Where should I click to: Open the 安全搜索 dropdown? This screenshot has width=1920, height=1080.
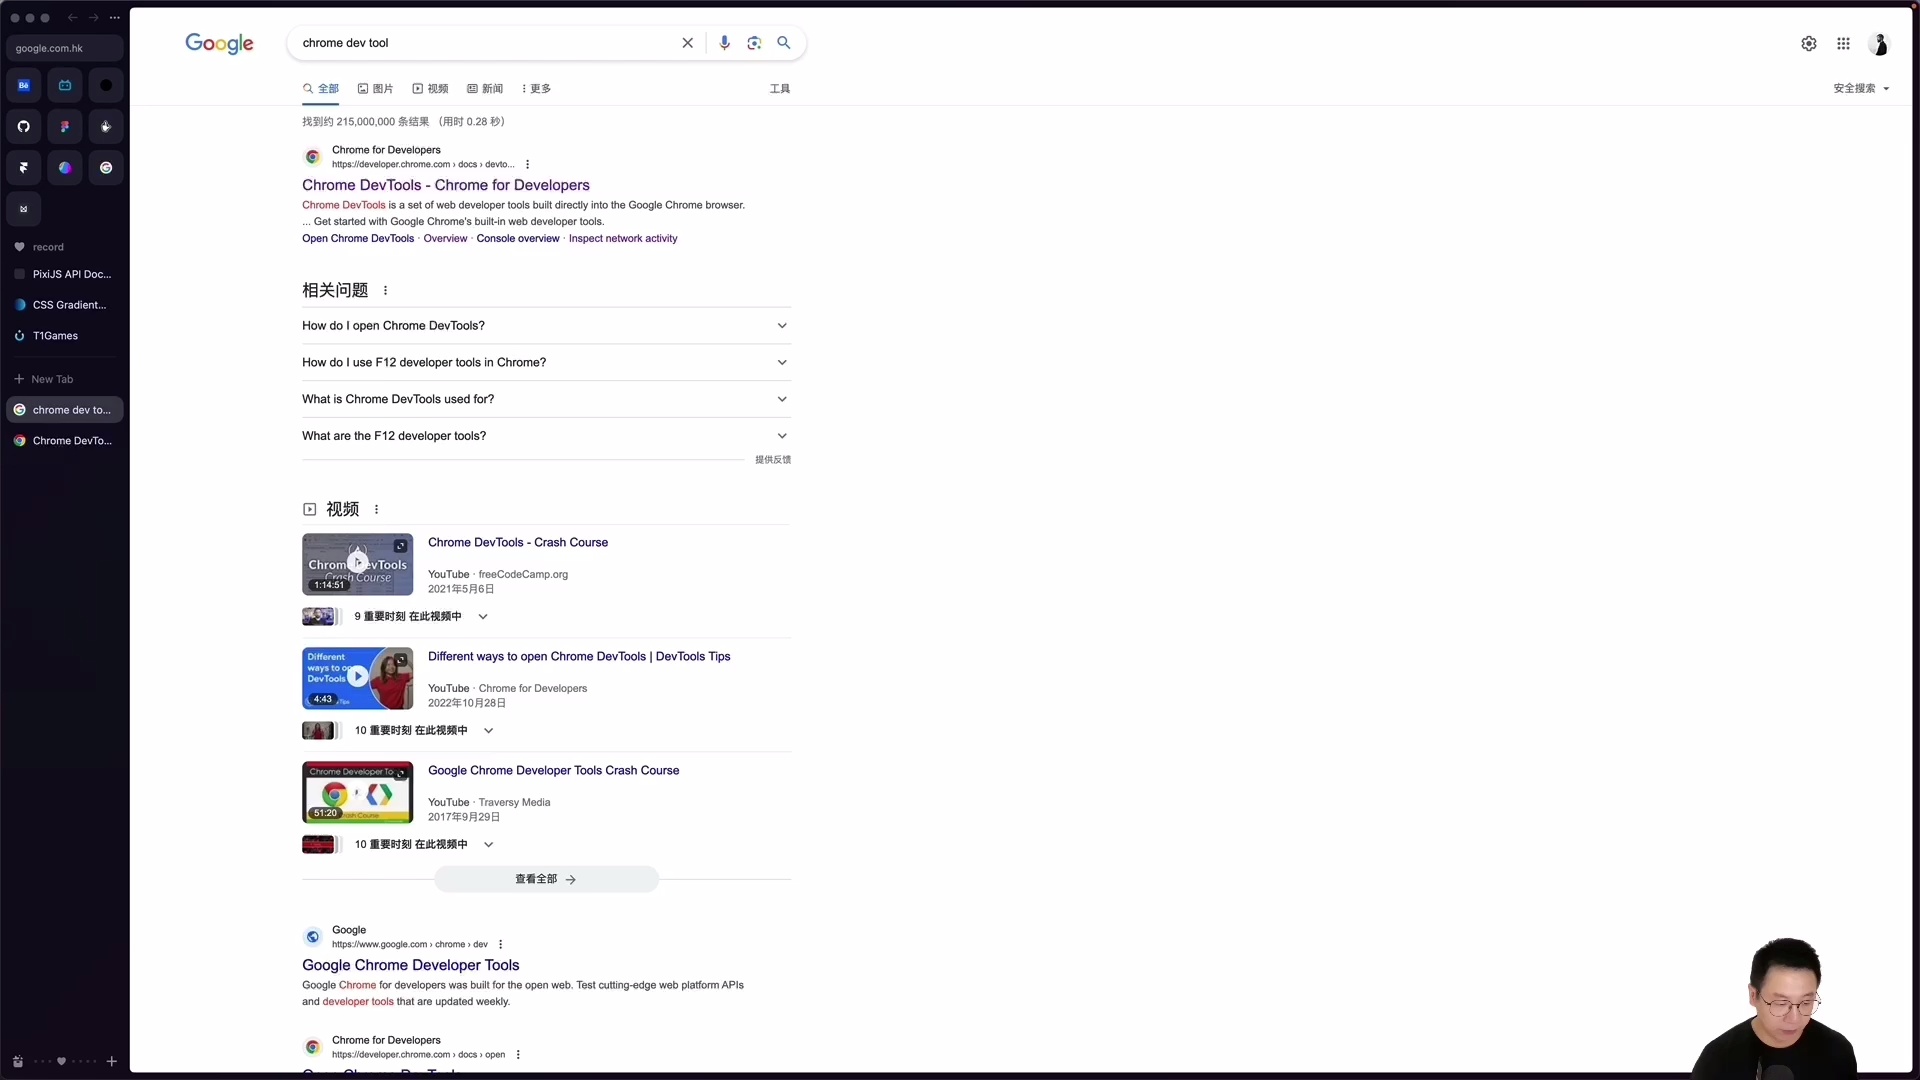(x=1860, y=88)
